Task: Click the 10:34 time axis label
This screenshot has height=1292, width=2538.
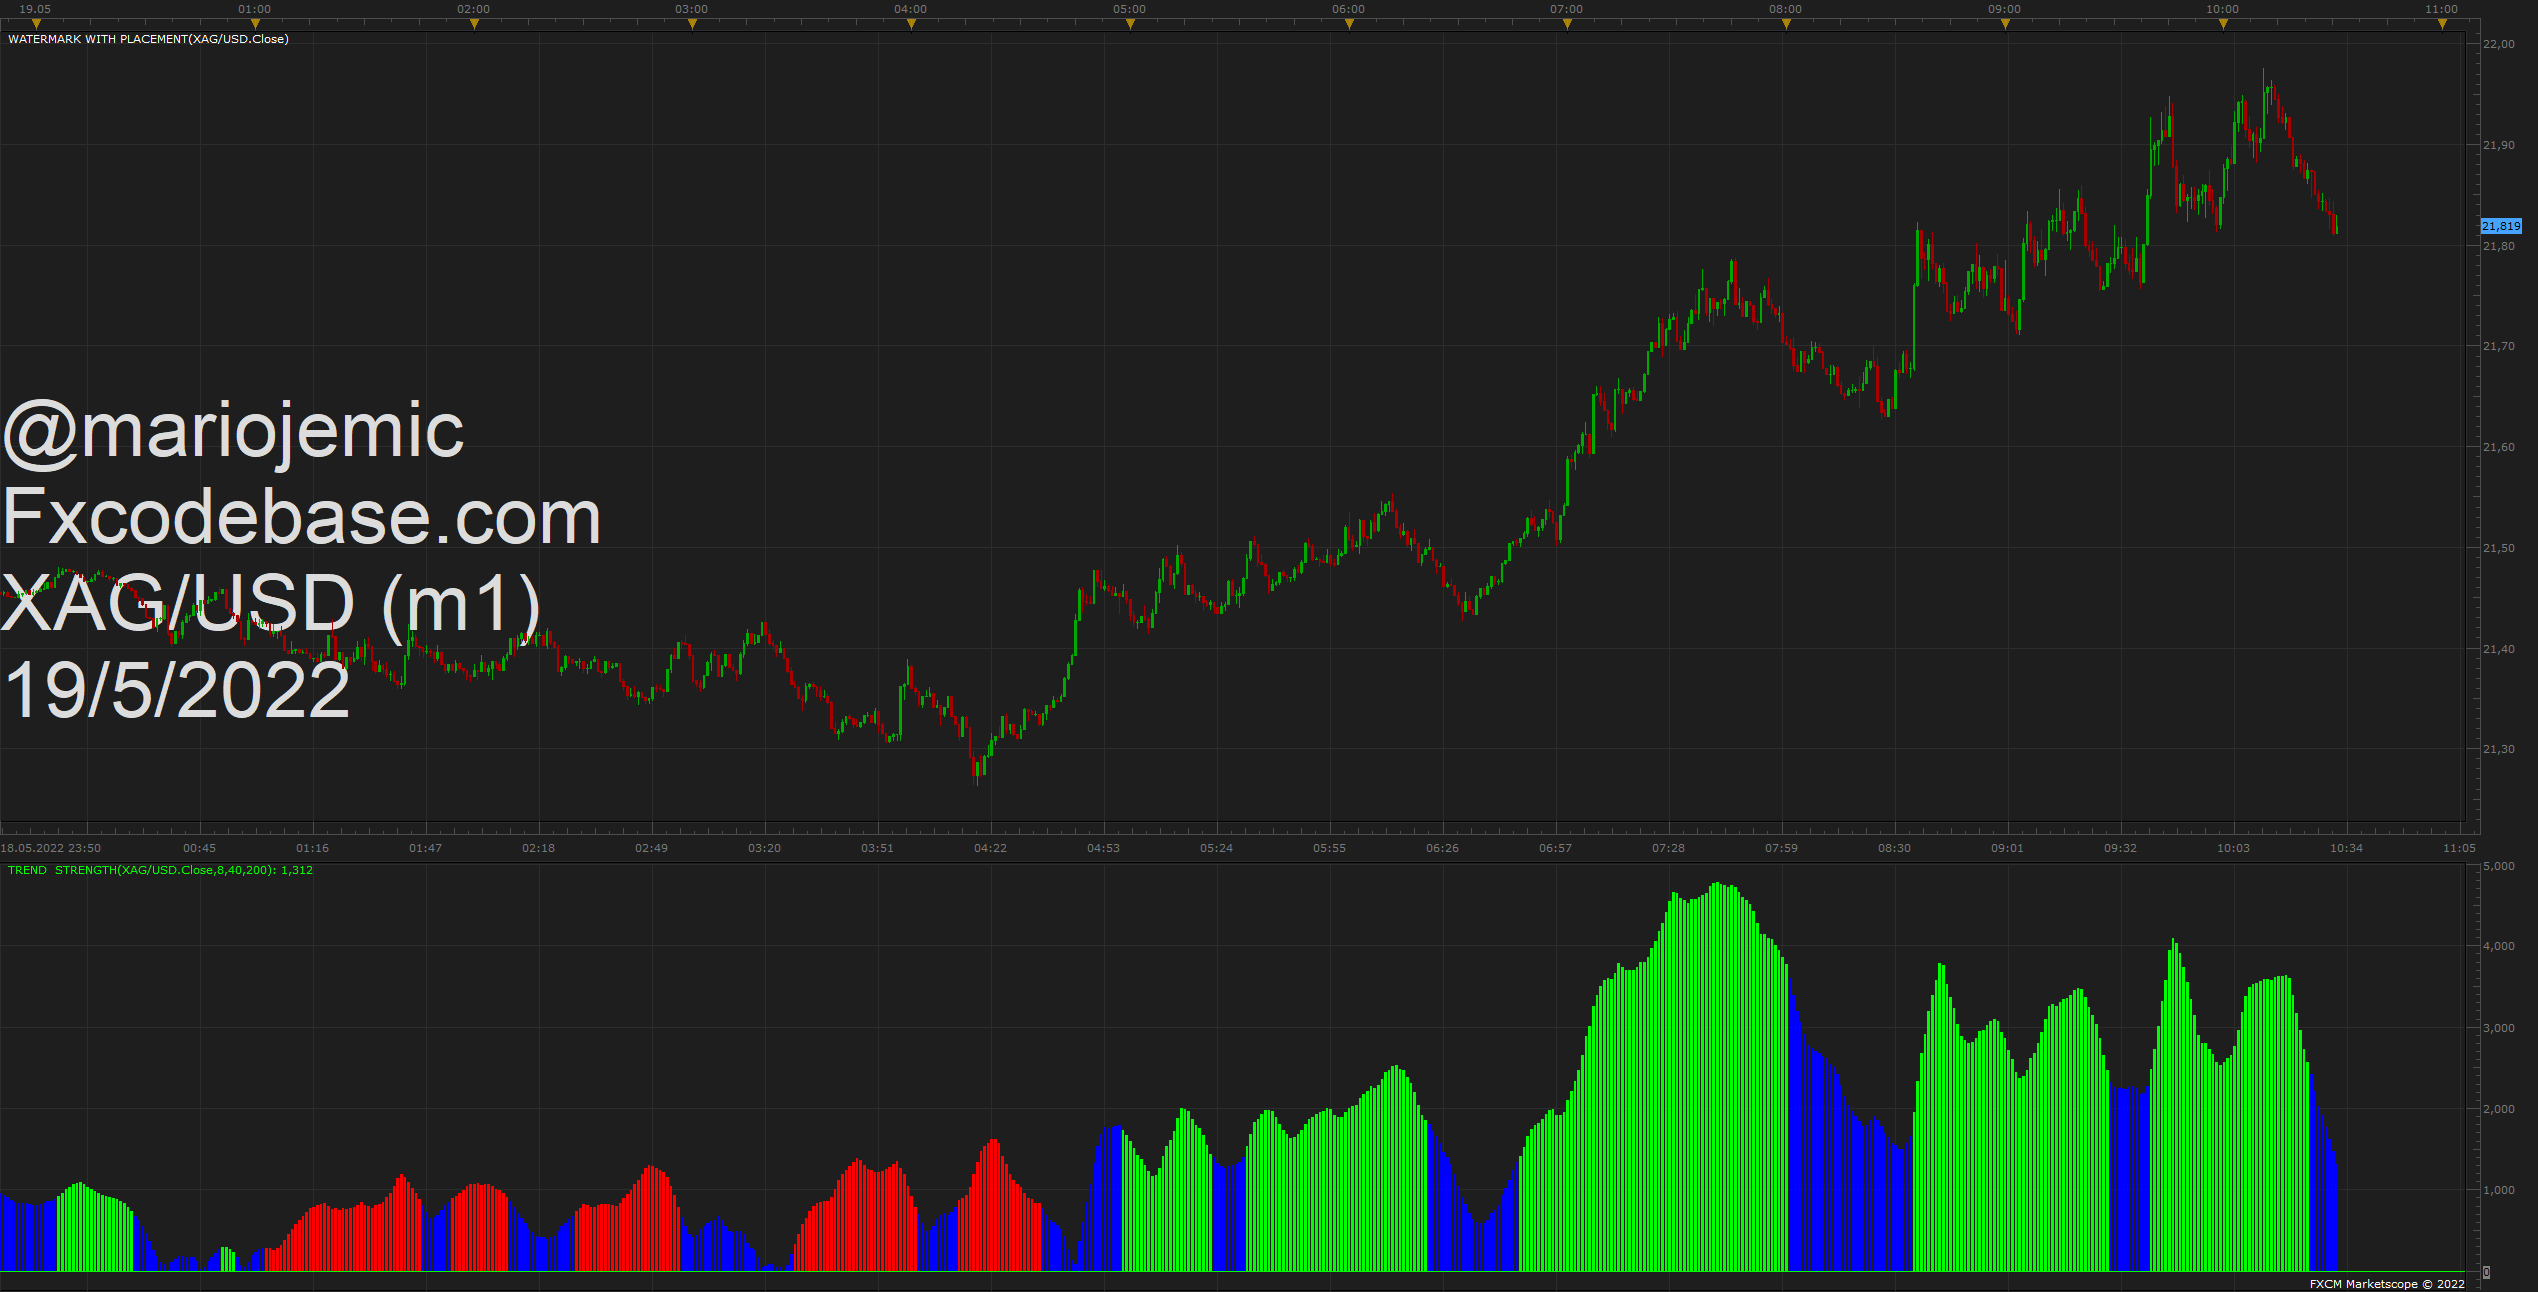Action: (2347, 848)
